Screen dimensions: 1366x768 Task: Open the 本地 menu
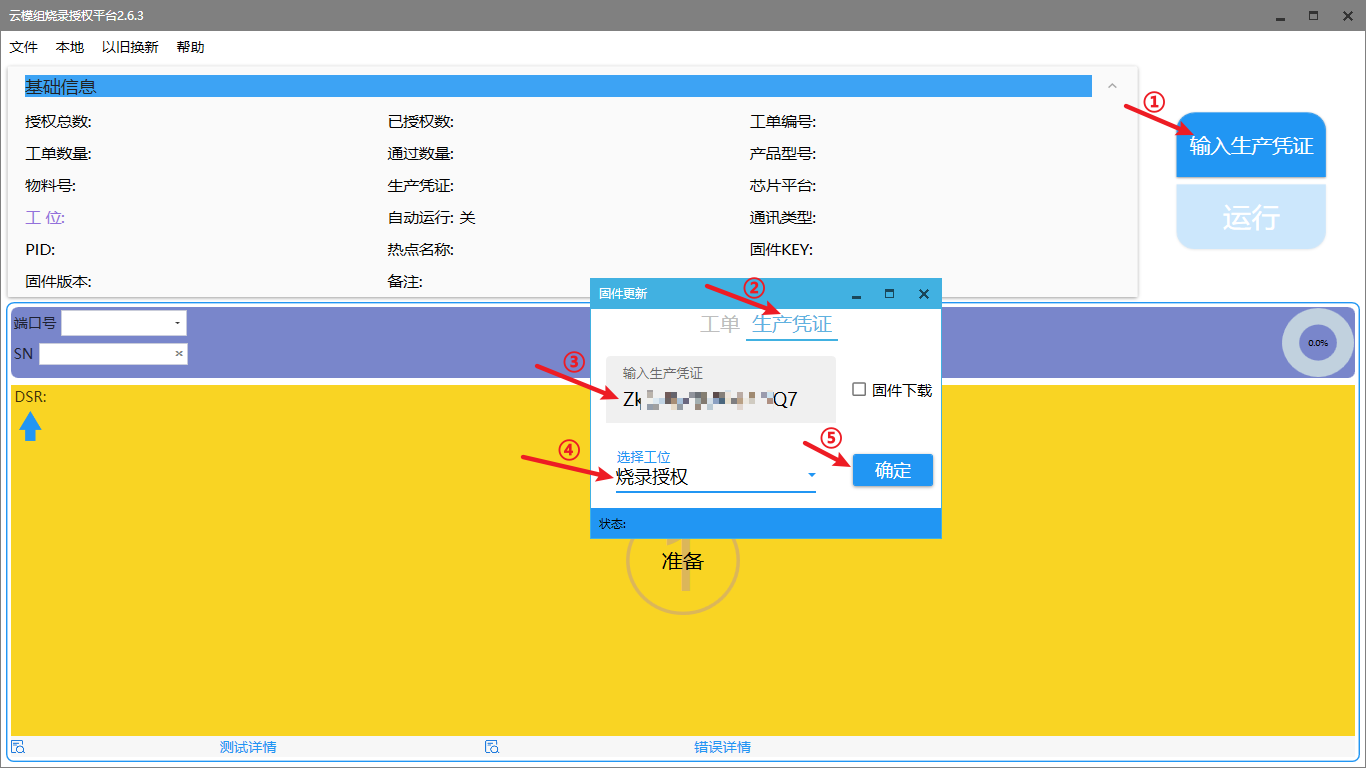click(x=70, y=47)
